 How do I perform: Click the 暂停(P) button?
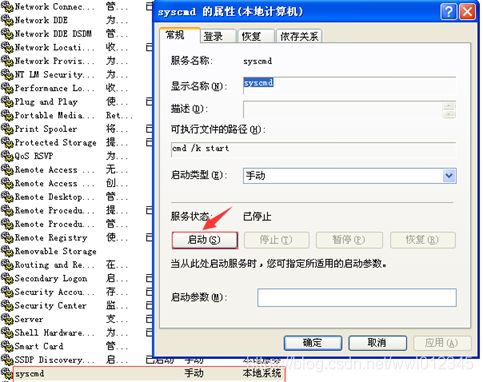tap(349, 240)
